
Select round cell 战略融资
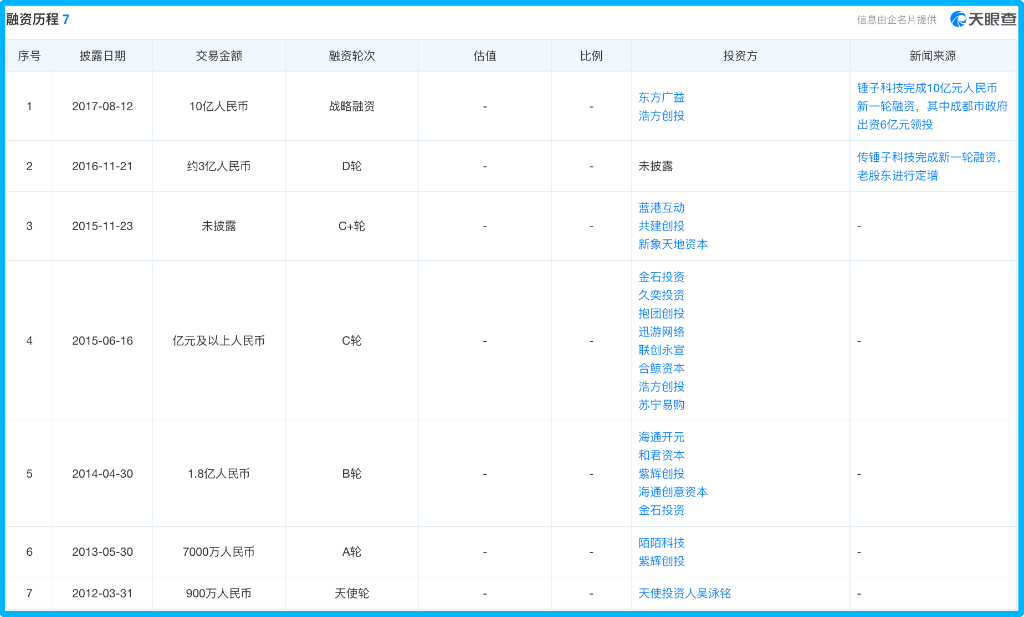(x=351, y=106)
